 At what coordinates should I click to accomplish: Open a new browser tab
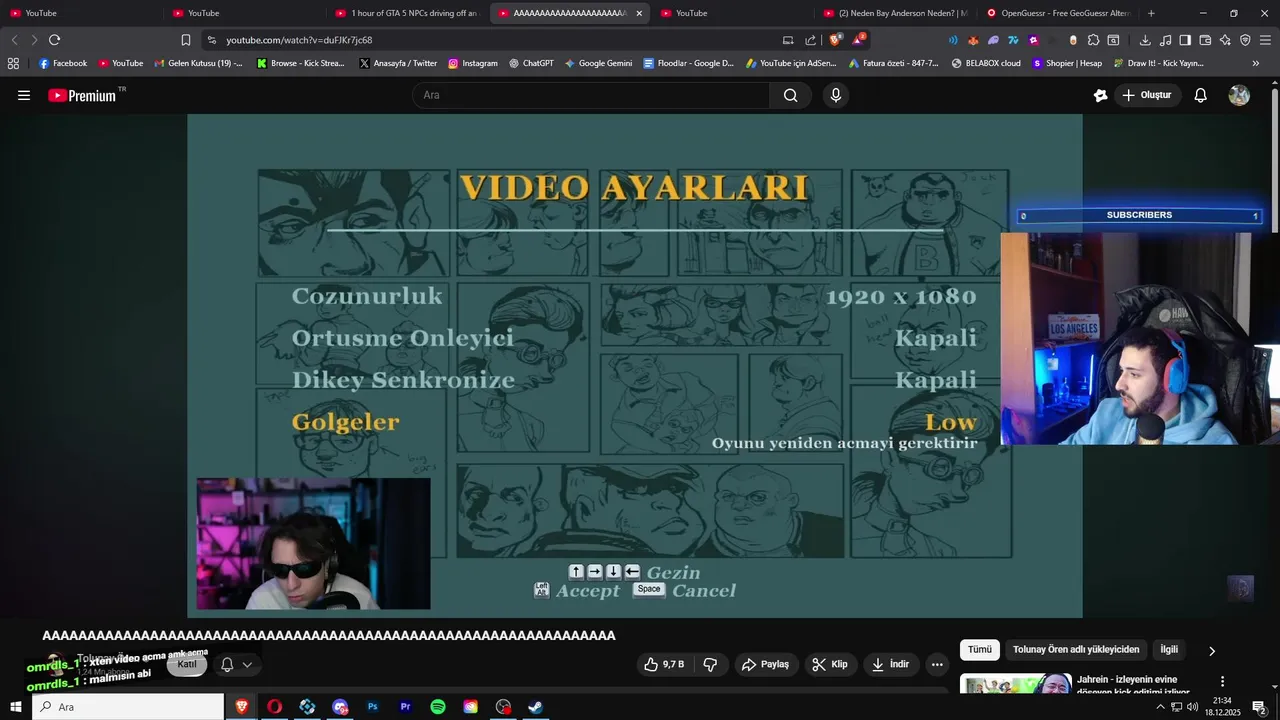(1151, 13)
